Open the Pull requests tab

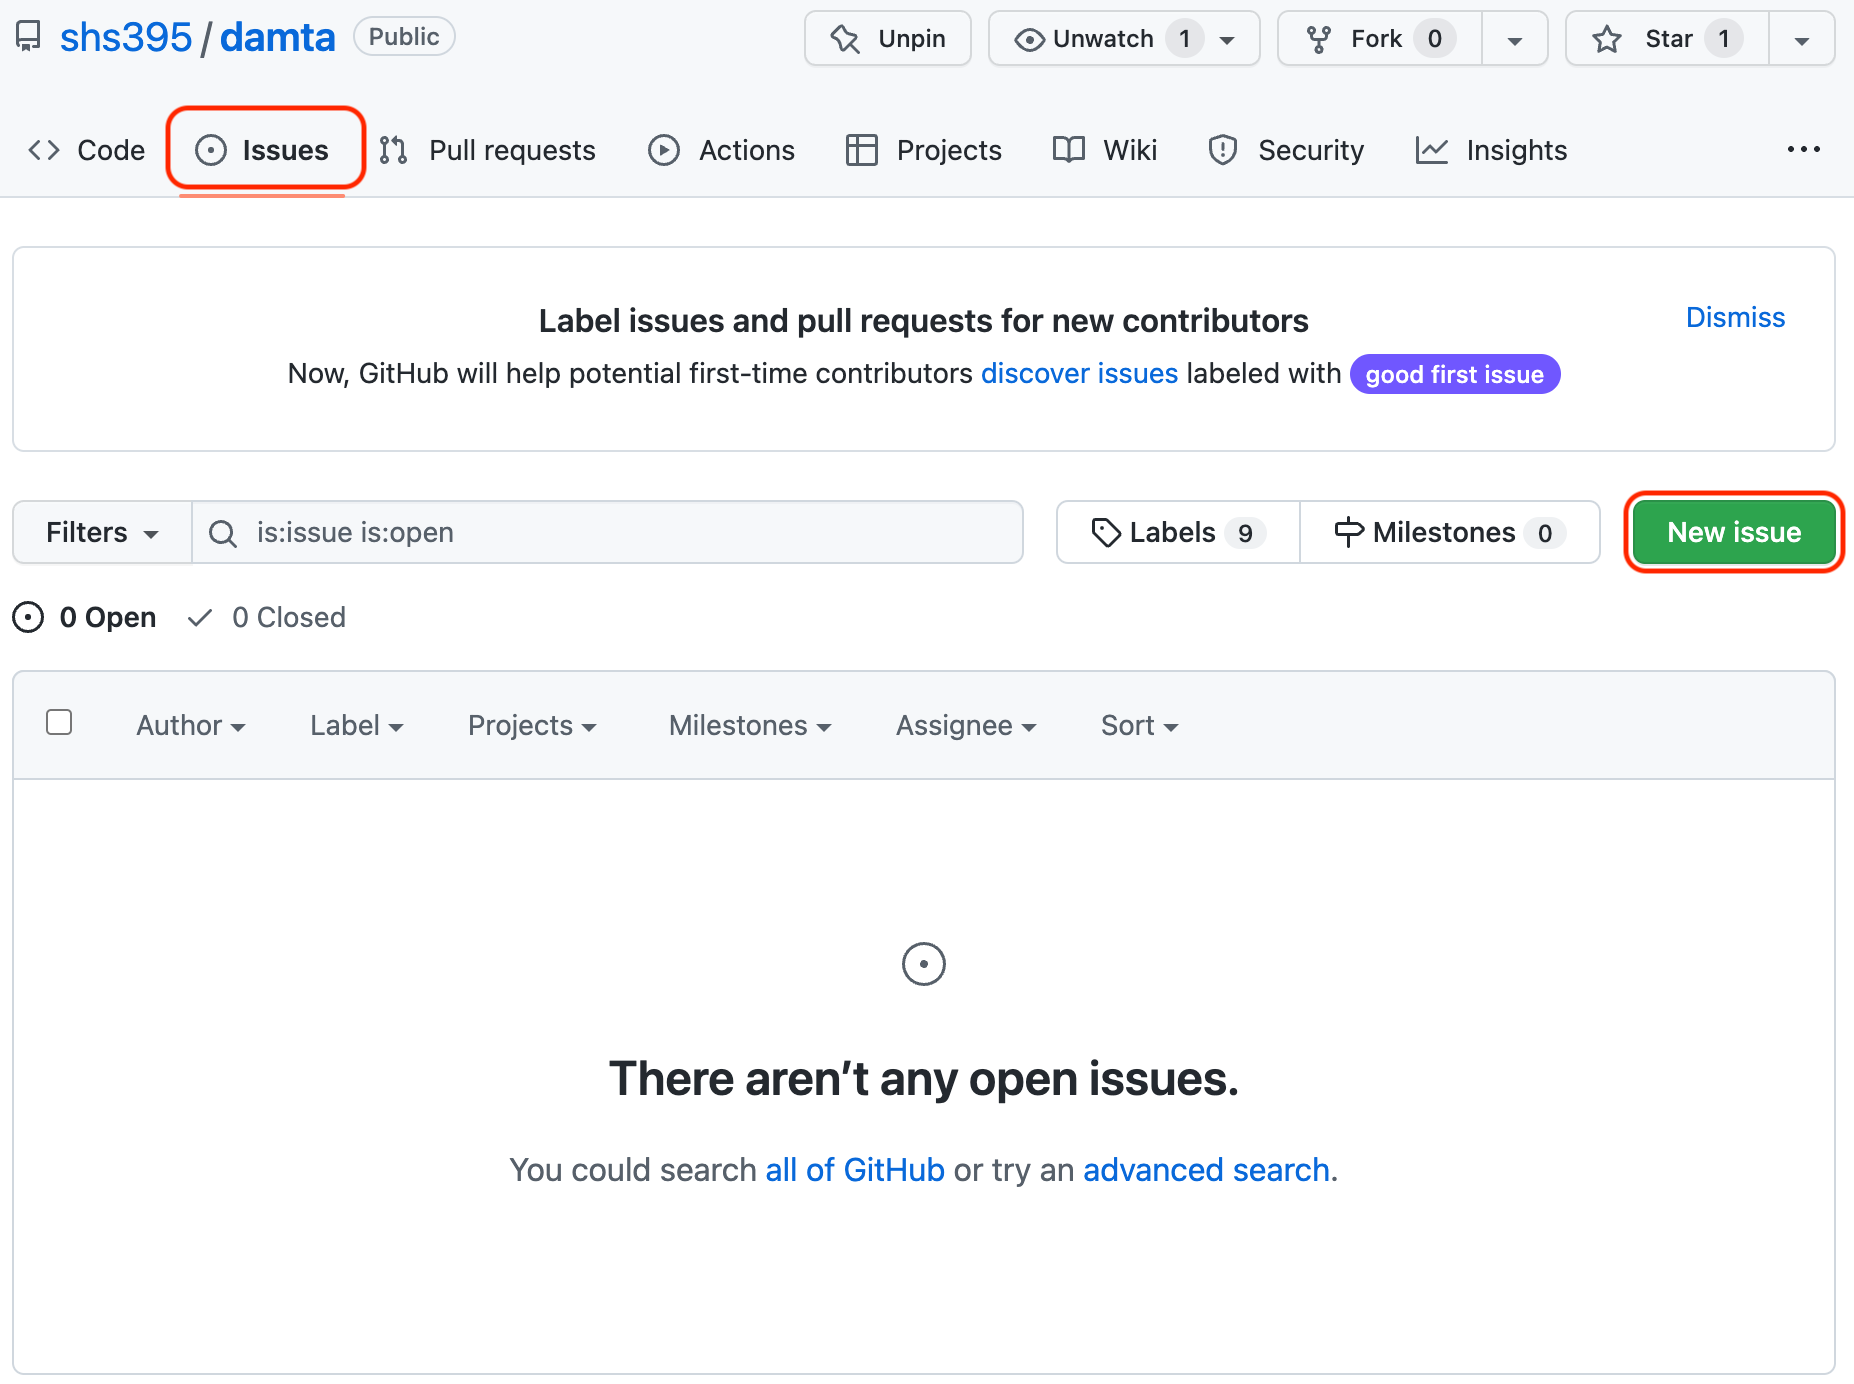coord(488,150)
